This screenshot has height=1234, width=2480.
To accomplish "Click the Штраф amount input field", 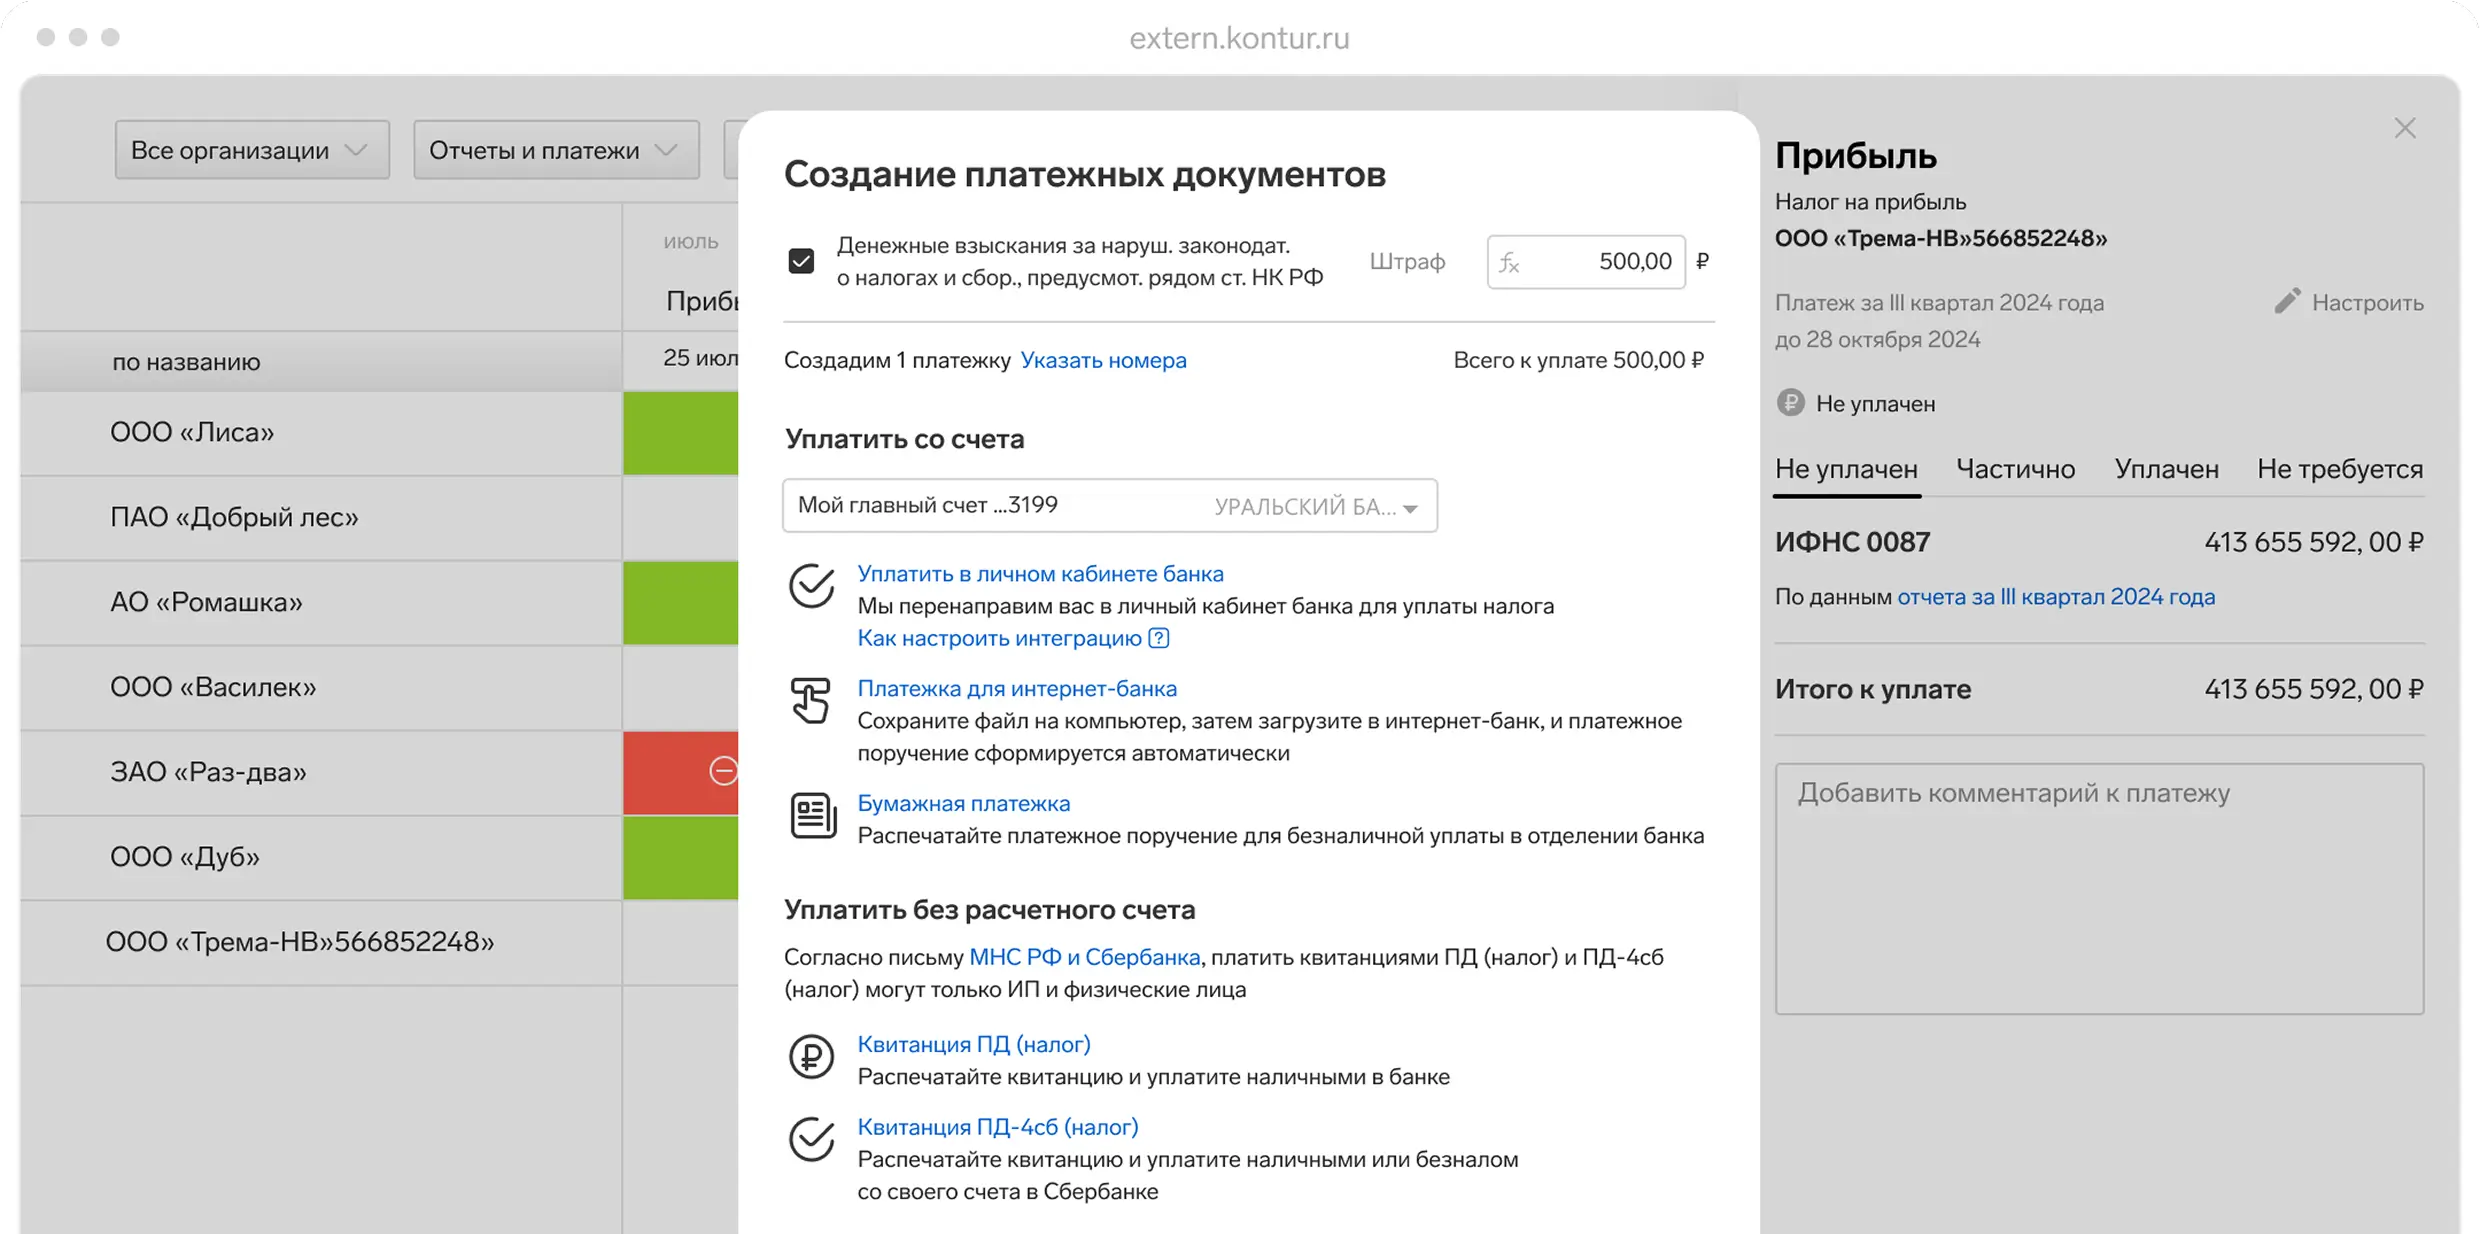I will click(1600, 262).
